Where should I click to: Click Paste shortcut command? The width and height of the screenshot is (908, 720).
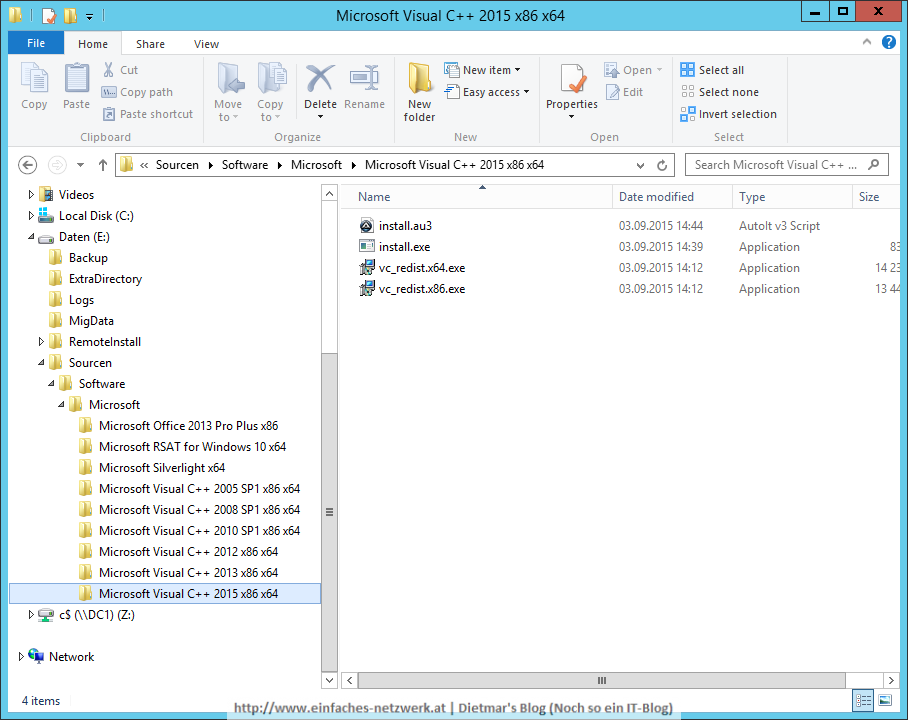[148, 114]
